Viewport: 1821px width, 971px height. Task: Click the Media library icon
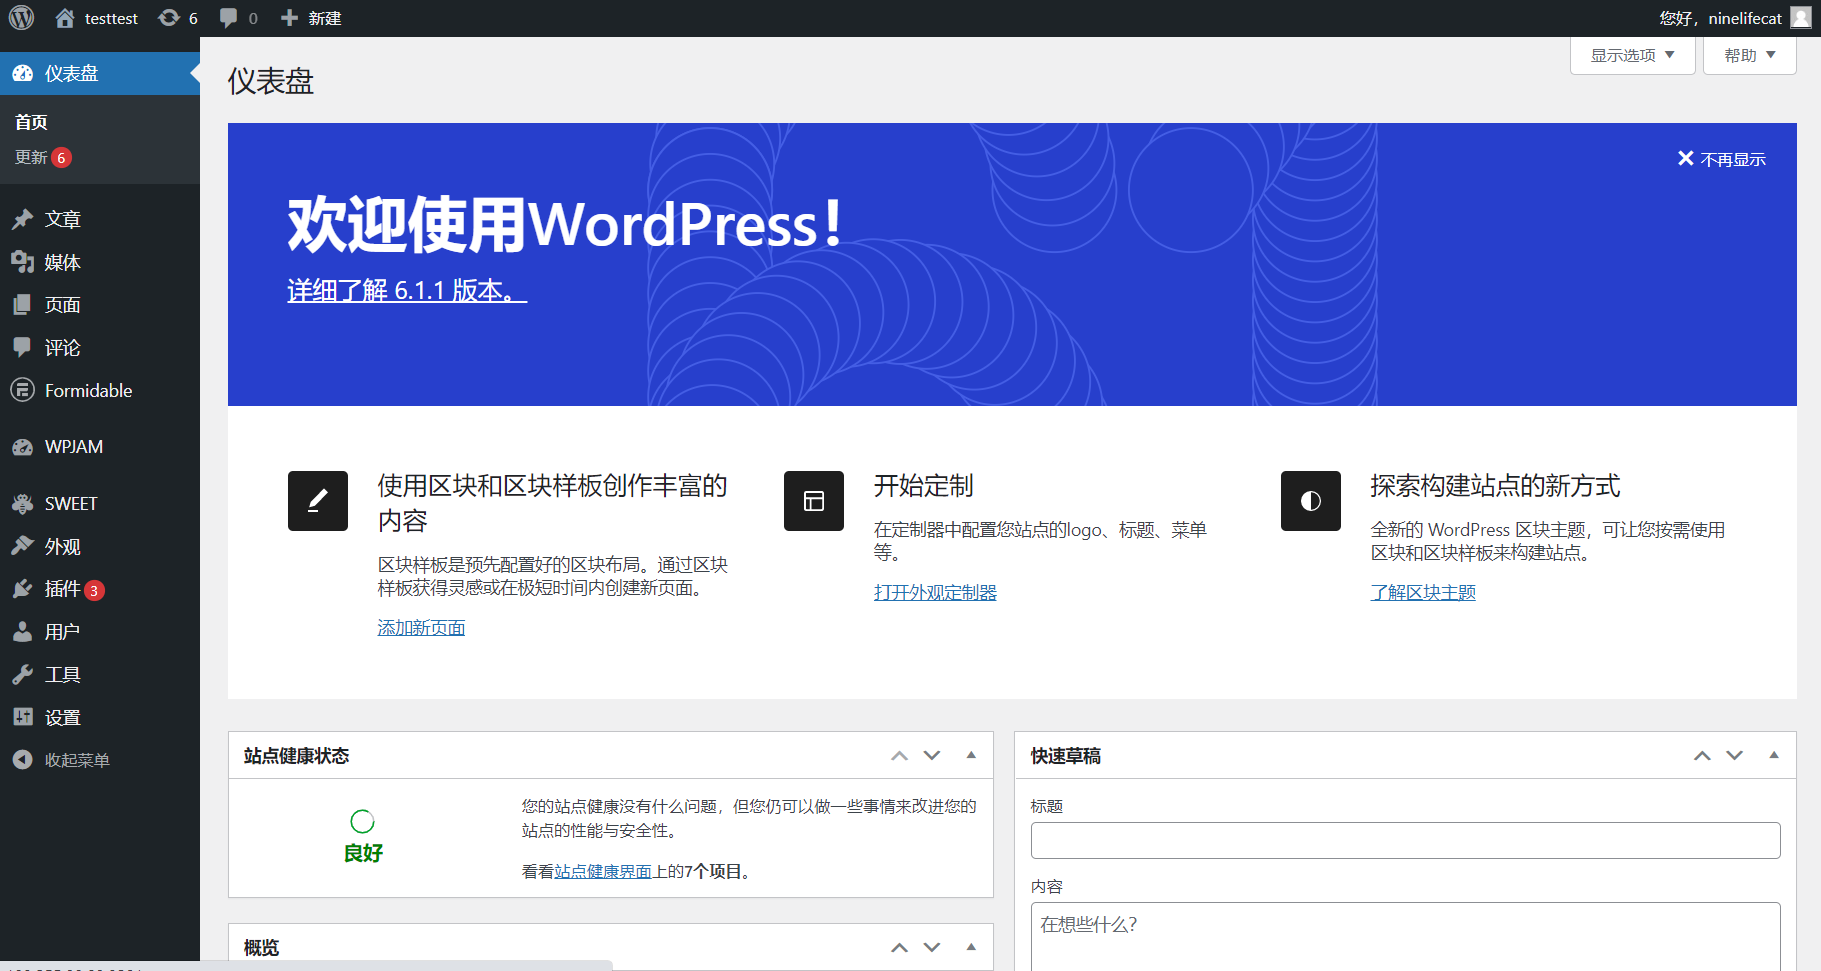[x=22, y=262]
